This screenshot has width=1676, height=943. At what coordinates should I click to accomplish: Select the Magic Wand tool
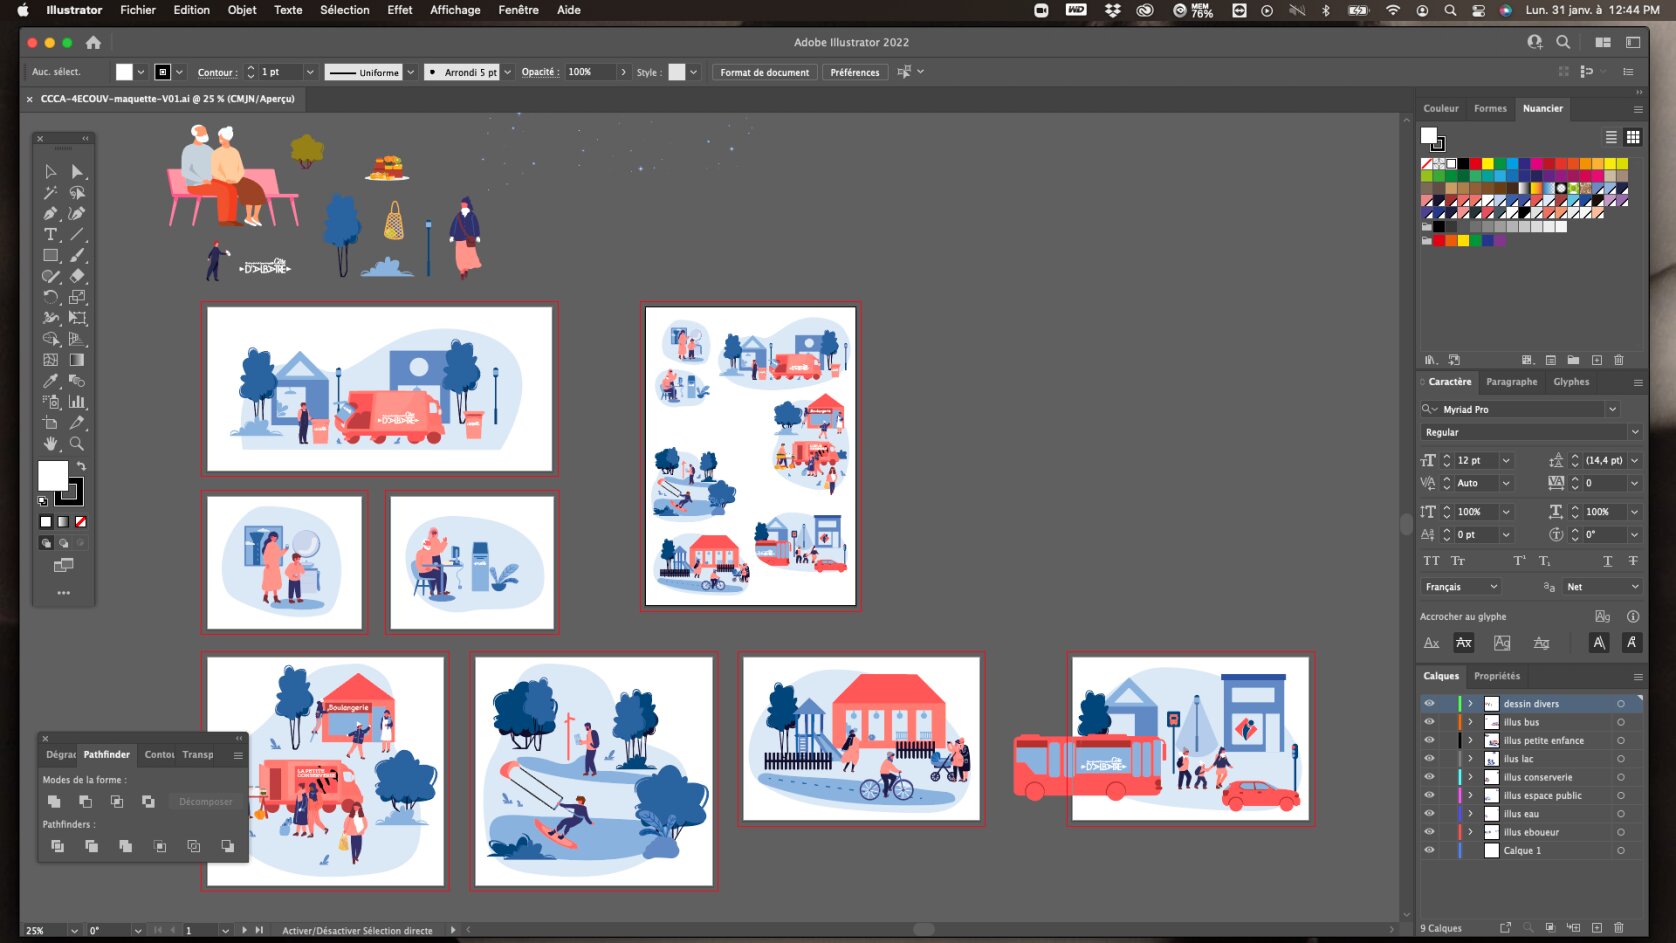coord(50,192)
